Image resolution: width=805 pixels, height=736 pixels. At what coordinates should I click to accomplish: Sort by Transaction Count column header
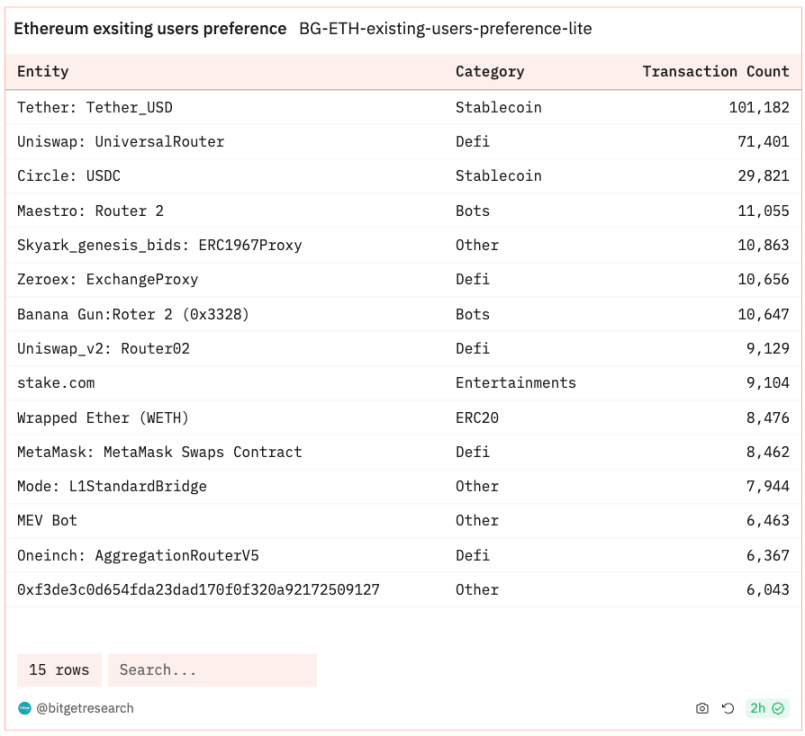point(715,72)
